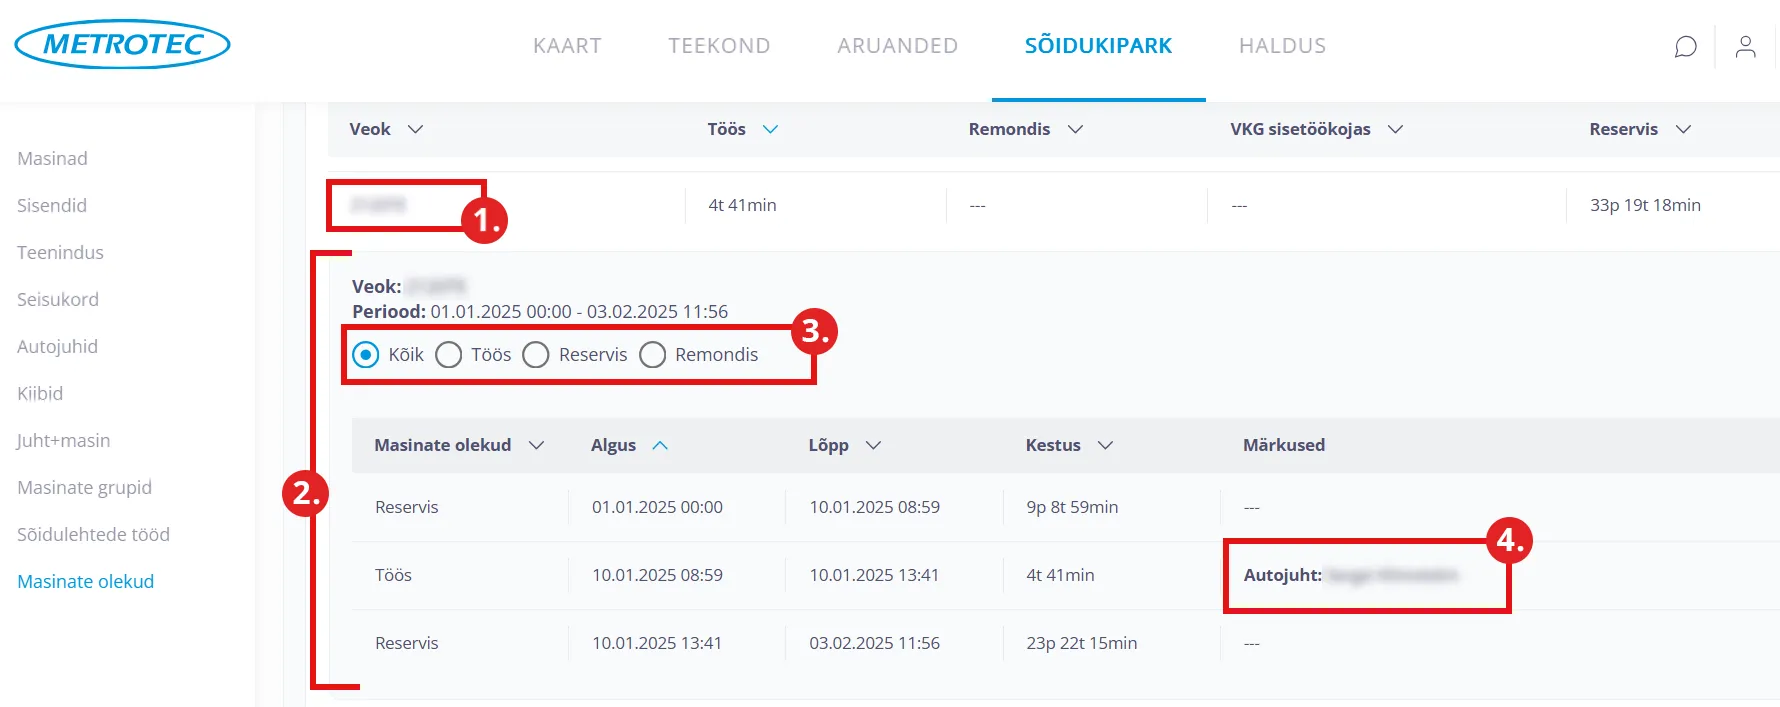Open Sõidulehtede tööd in the sidebar
The width and height of the screenshot is (1780, 707).
pos(93,534)
